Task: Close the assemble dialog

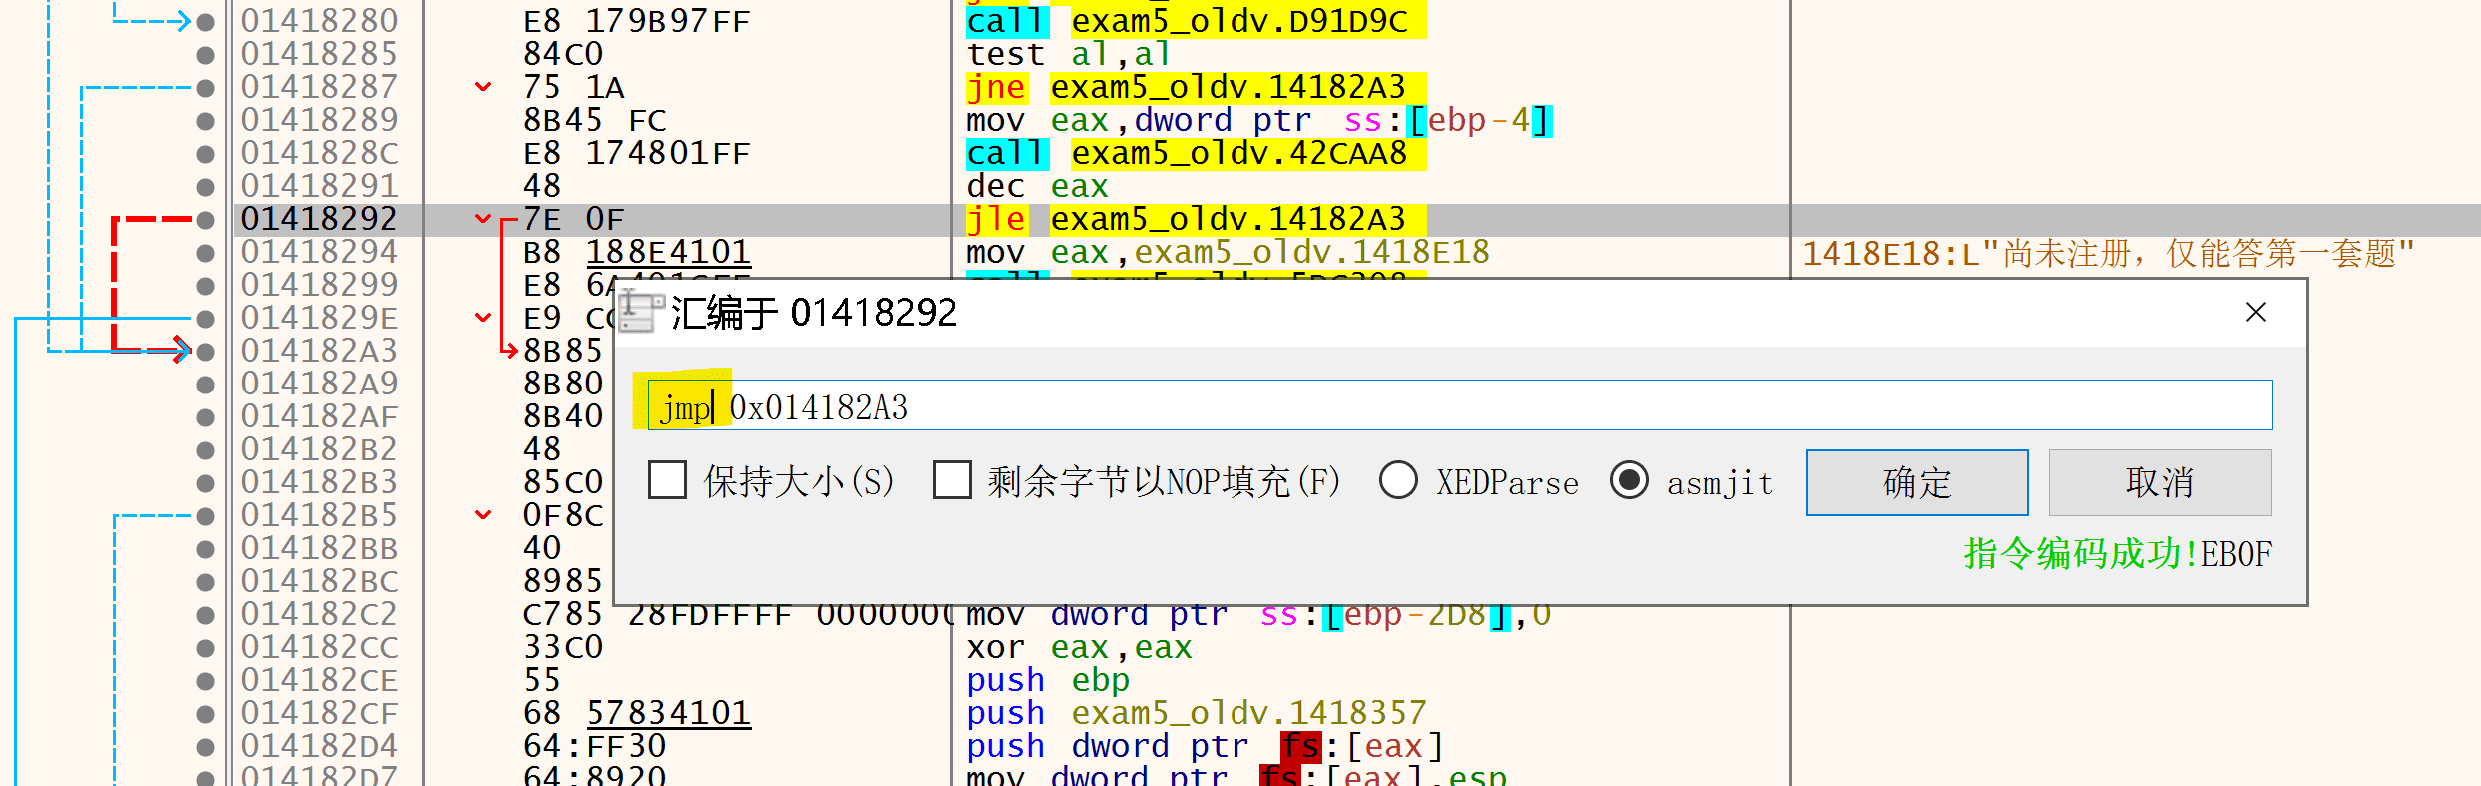Action: (2255, 313)
